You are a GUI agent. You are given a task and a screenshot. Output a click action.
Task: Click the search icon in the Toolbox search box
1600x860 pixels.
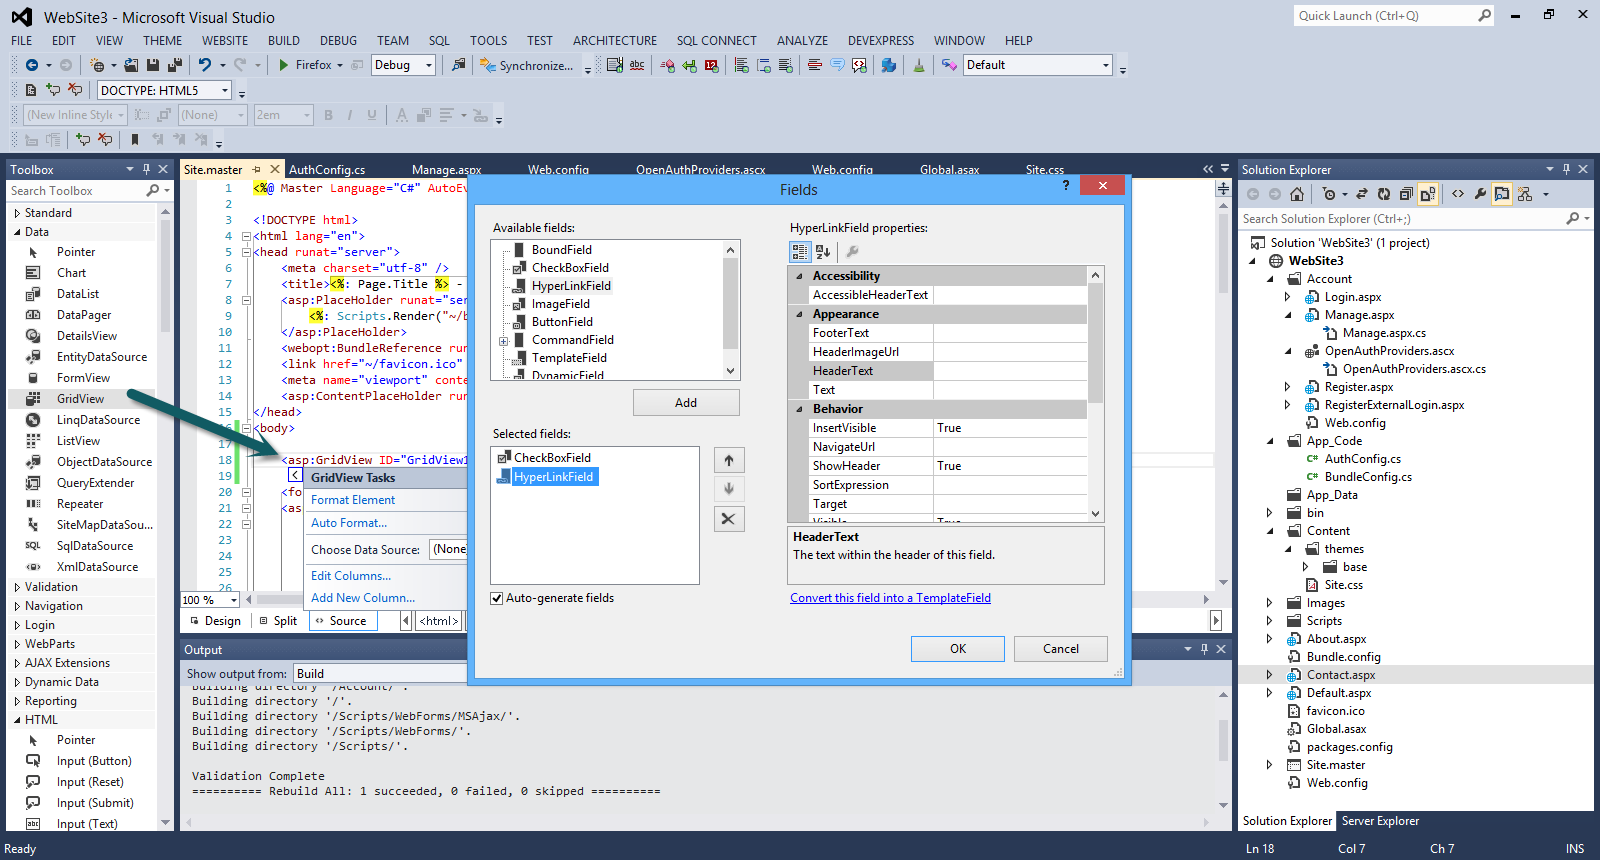coord(152,191)
